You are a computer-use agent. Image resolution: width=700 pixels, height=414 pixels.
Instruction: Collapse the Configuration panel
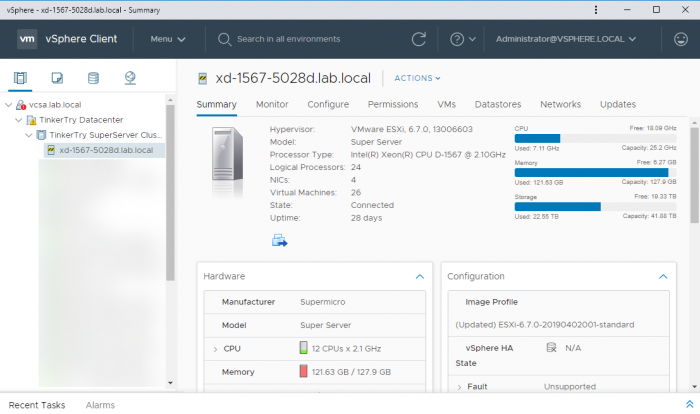coord(663,276)
